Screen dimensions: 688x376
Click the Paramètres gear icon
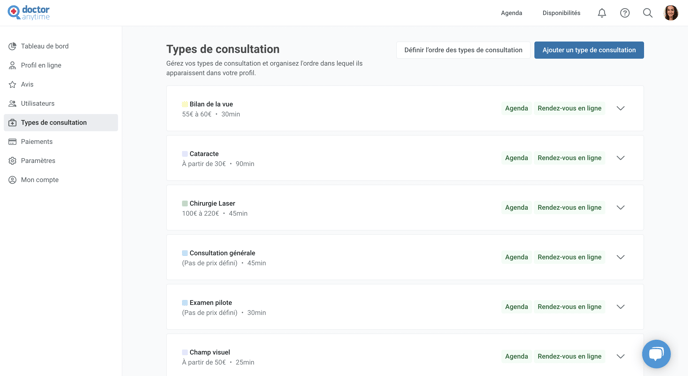point(12,161)
